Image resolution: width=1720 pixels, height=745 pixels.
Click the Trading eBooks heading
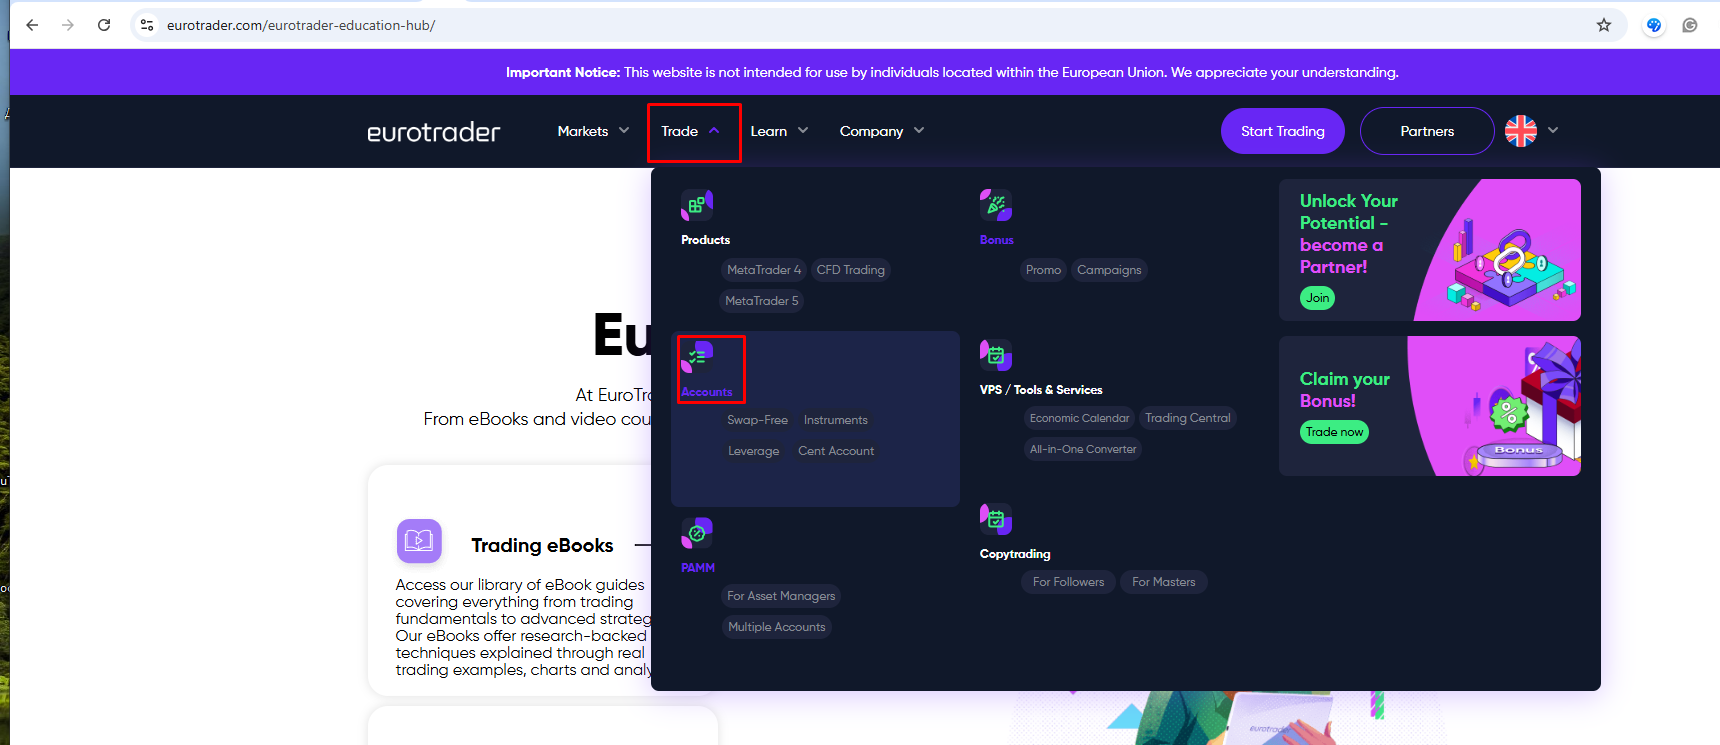(x=542, y=545)
